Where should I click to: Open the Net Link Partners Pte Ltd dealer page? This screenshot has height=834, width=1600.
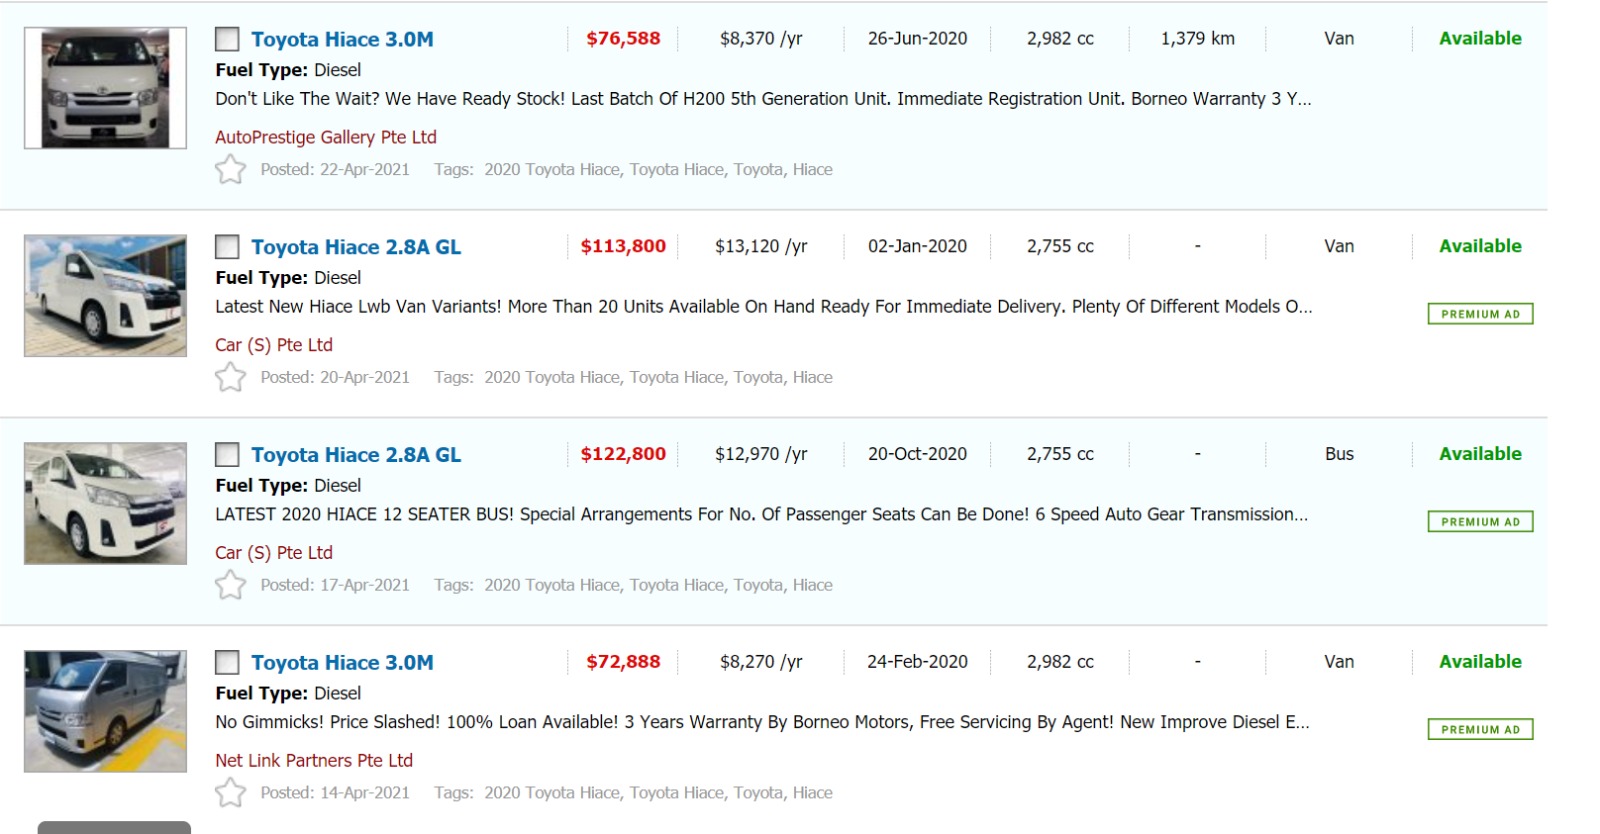314,760
